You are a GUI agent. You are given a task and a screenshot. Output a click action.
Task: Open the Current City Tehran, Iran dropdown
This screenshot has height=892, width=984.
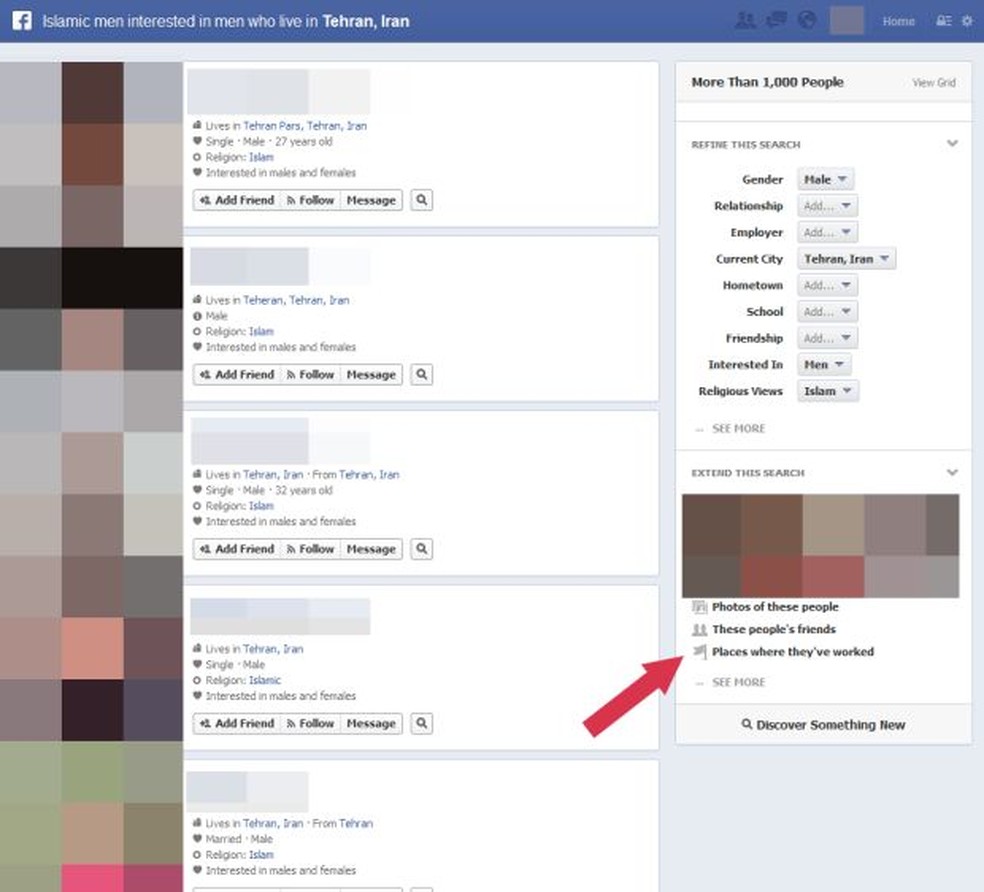(x=846, y=258)
